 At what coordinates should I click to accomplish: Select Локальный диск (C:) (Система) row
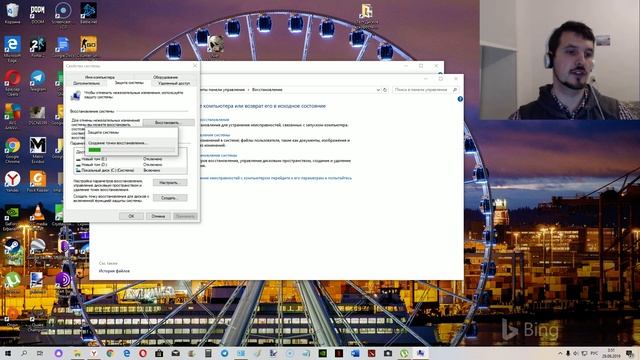131,170
